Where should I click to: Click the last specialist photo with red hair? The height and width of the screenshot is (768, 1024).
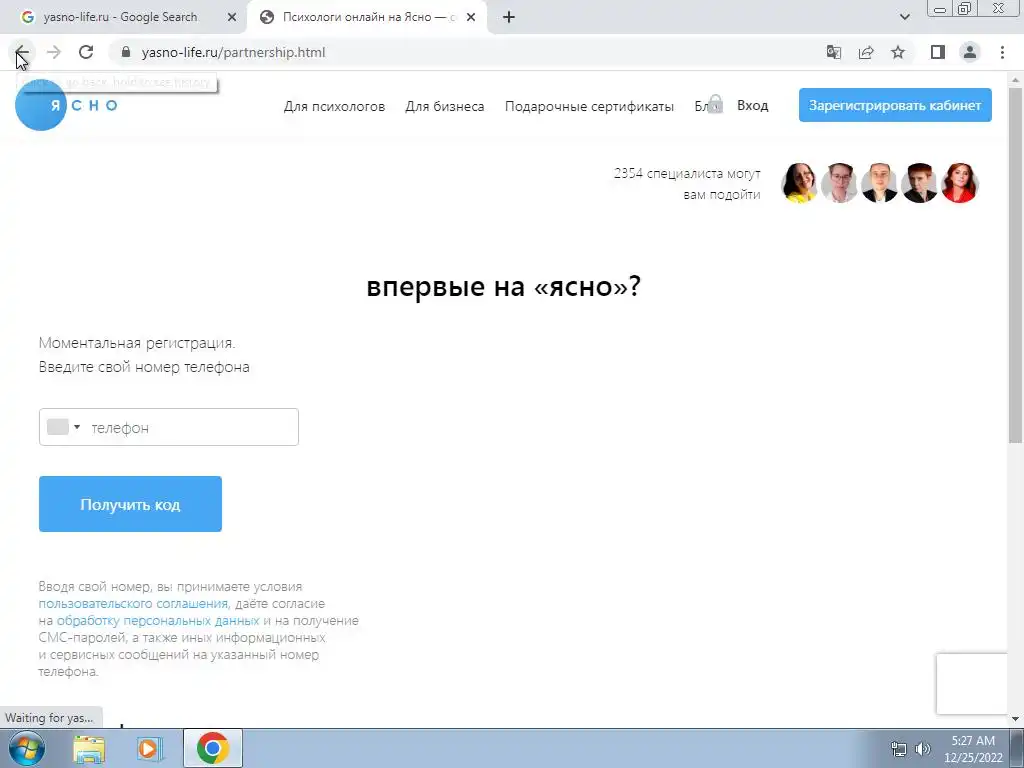pyautogui.click(x=959, y=182)
